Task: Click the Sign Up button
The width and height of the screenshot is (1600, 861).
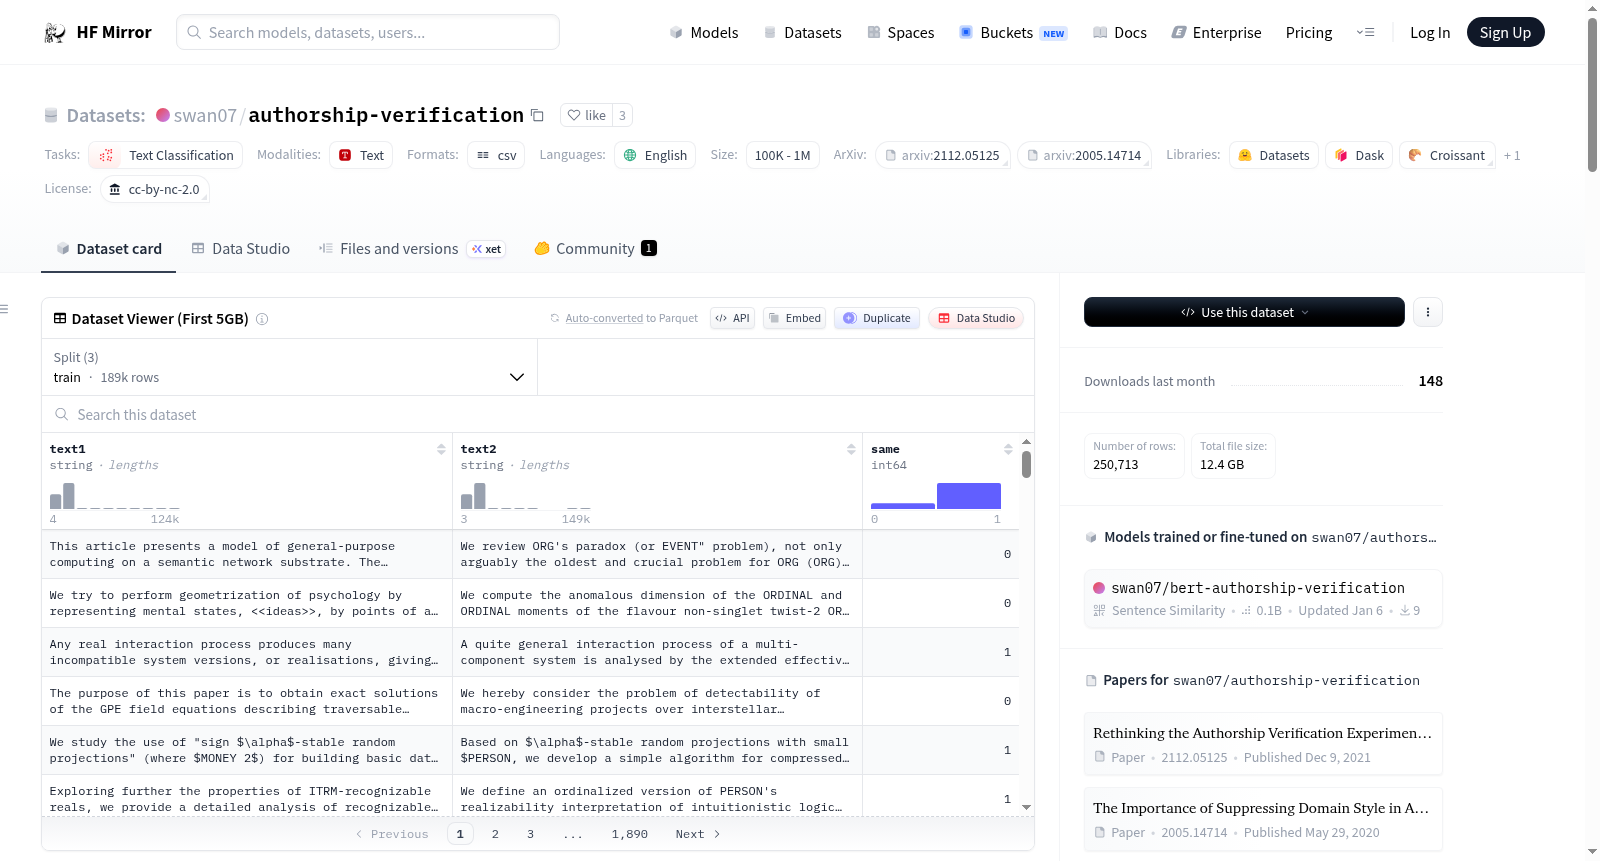Action: point(1506,32)
